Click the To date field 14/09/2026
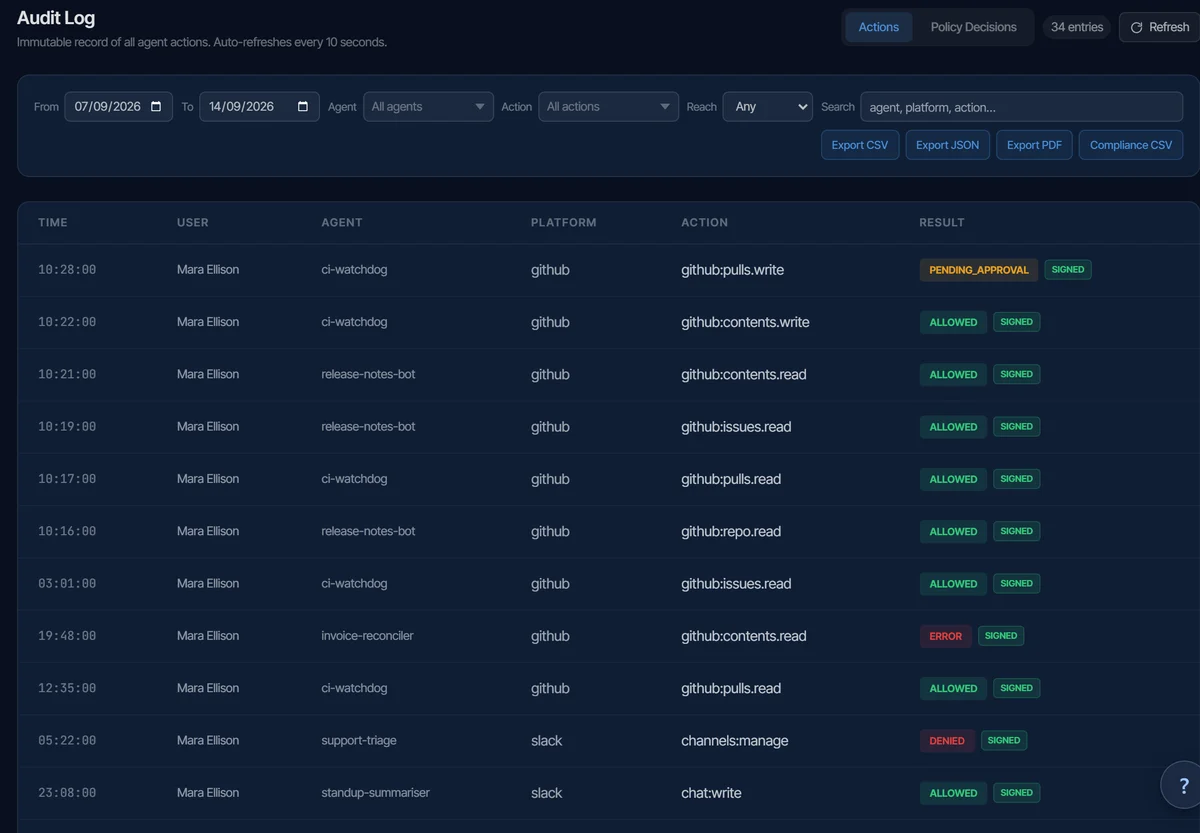Image resolution: width=1200 pixels, height=833 pixels. [259, 107]
